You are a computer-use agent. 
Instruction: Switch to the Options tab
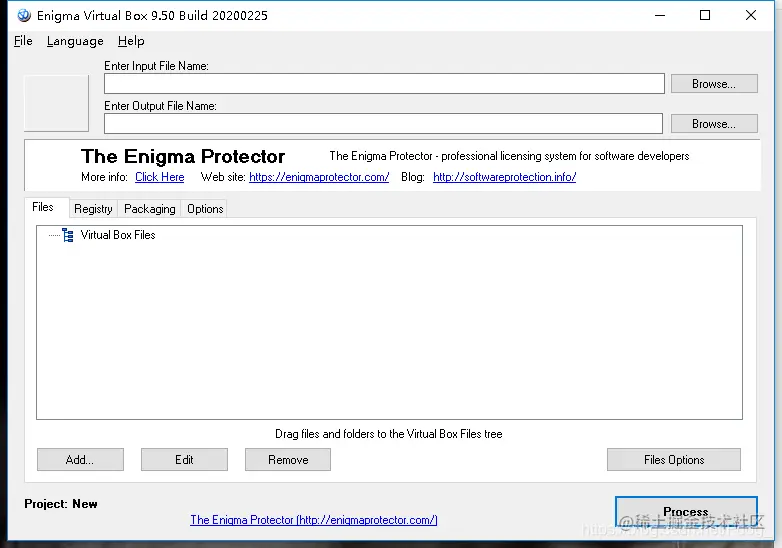[x=205, y=208]
